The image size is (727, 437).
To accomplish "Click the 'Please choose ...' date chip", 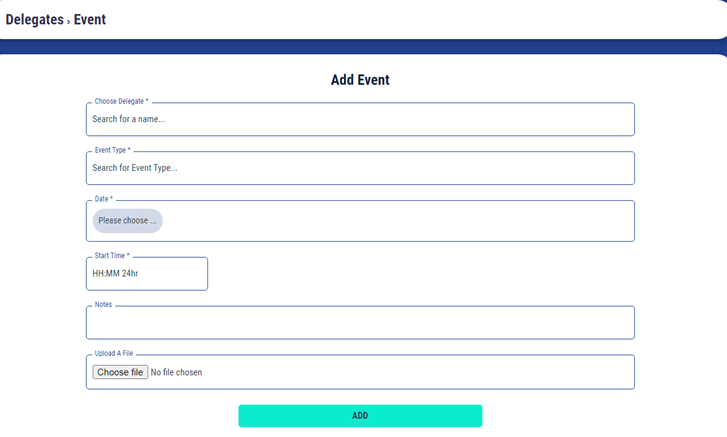I will tap(127, 220).
